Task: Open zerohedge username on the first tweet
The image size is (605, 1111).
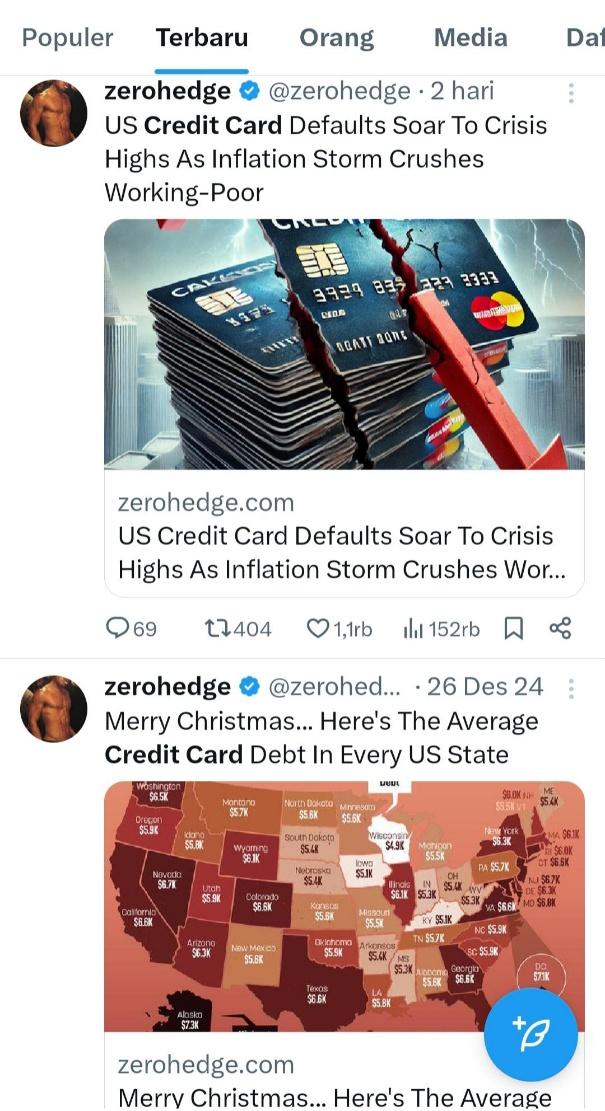Action: (167, 91)
